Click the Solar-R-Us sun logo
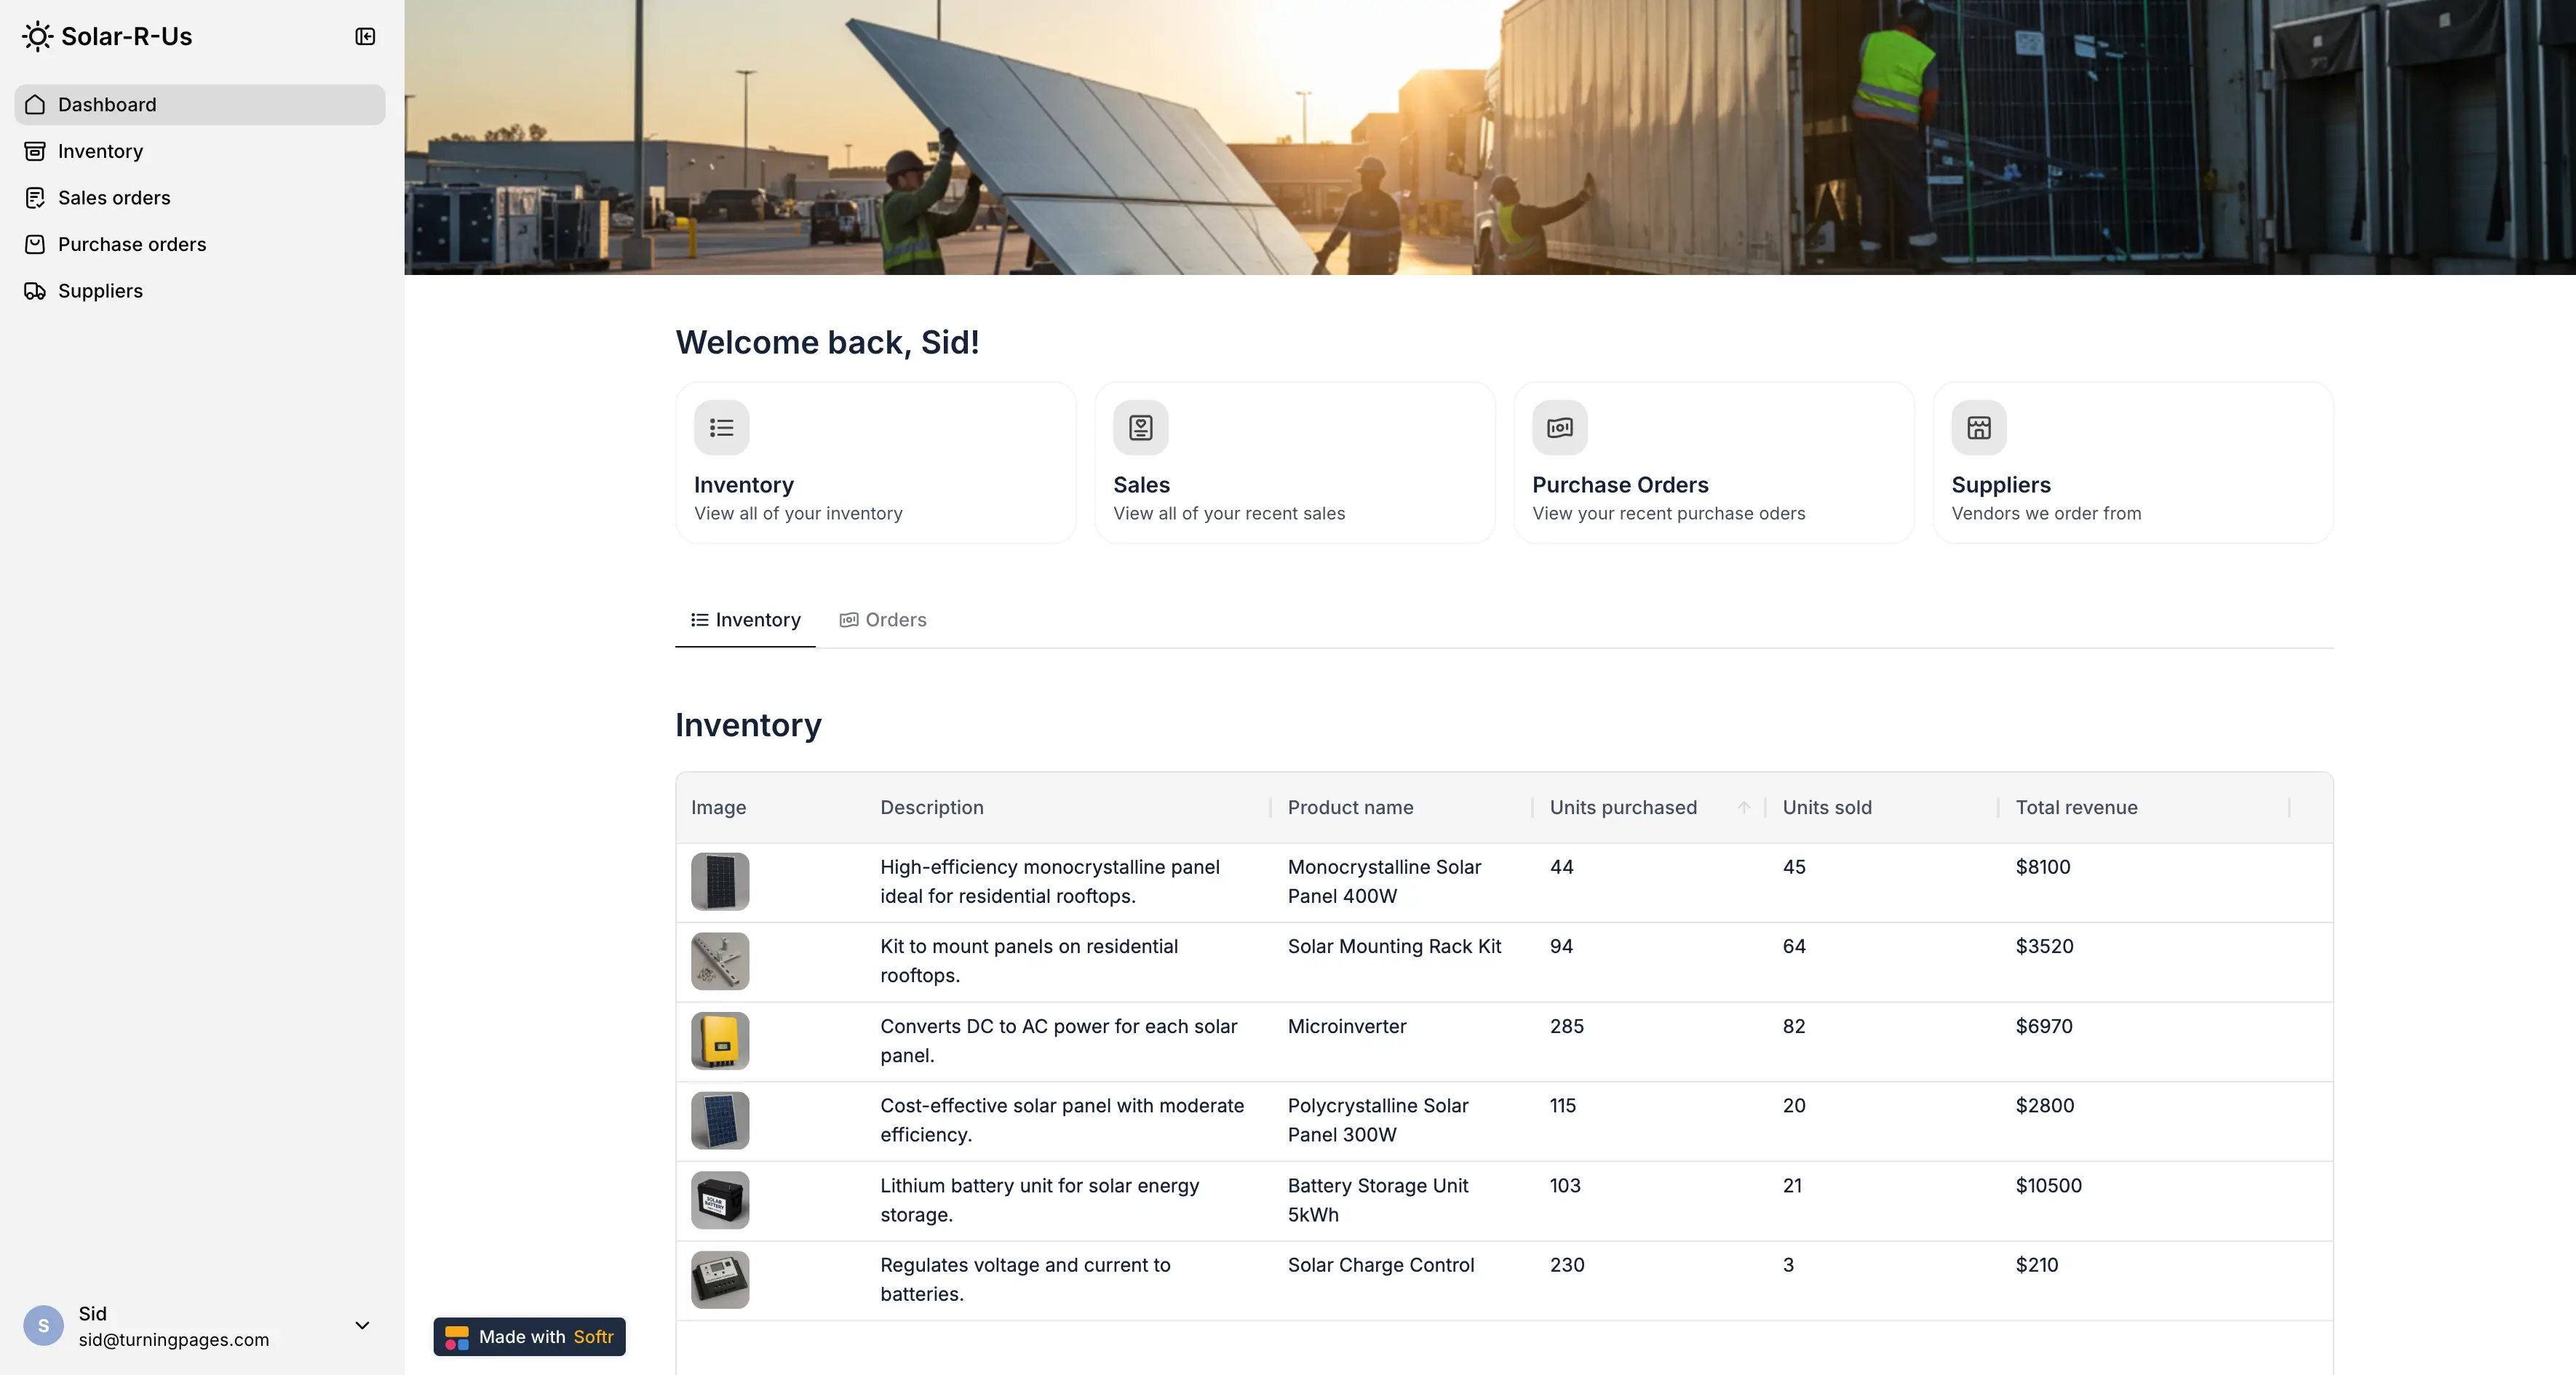The width and height of the screenshot is (2576, 1375). (37, 37)
